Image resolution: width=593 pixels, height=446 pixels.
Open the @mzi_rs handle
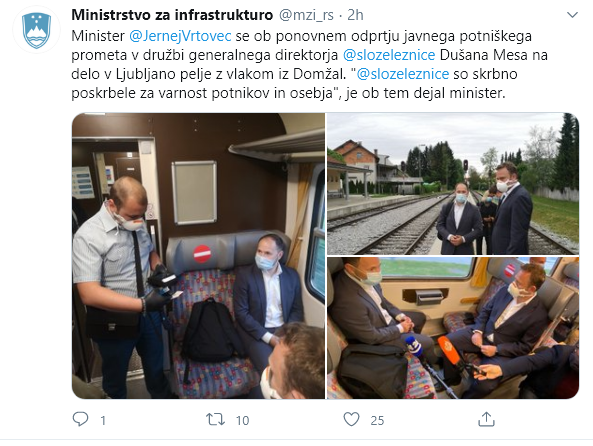coord(306,16)
